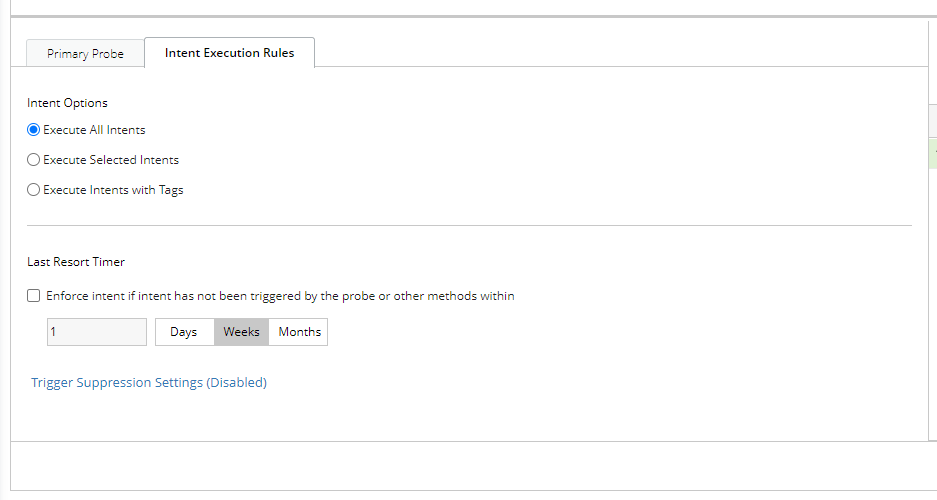The height and width of the screenshot is (500, 937).
Task: Click the "Execute All Intents" label text
Action: 94,130
